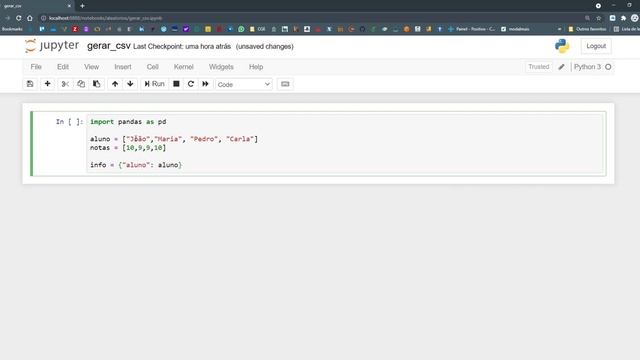Click the Bookmarks folder in bookmarks bar
This screenshot has height=360, width=640.
(12, 29)
